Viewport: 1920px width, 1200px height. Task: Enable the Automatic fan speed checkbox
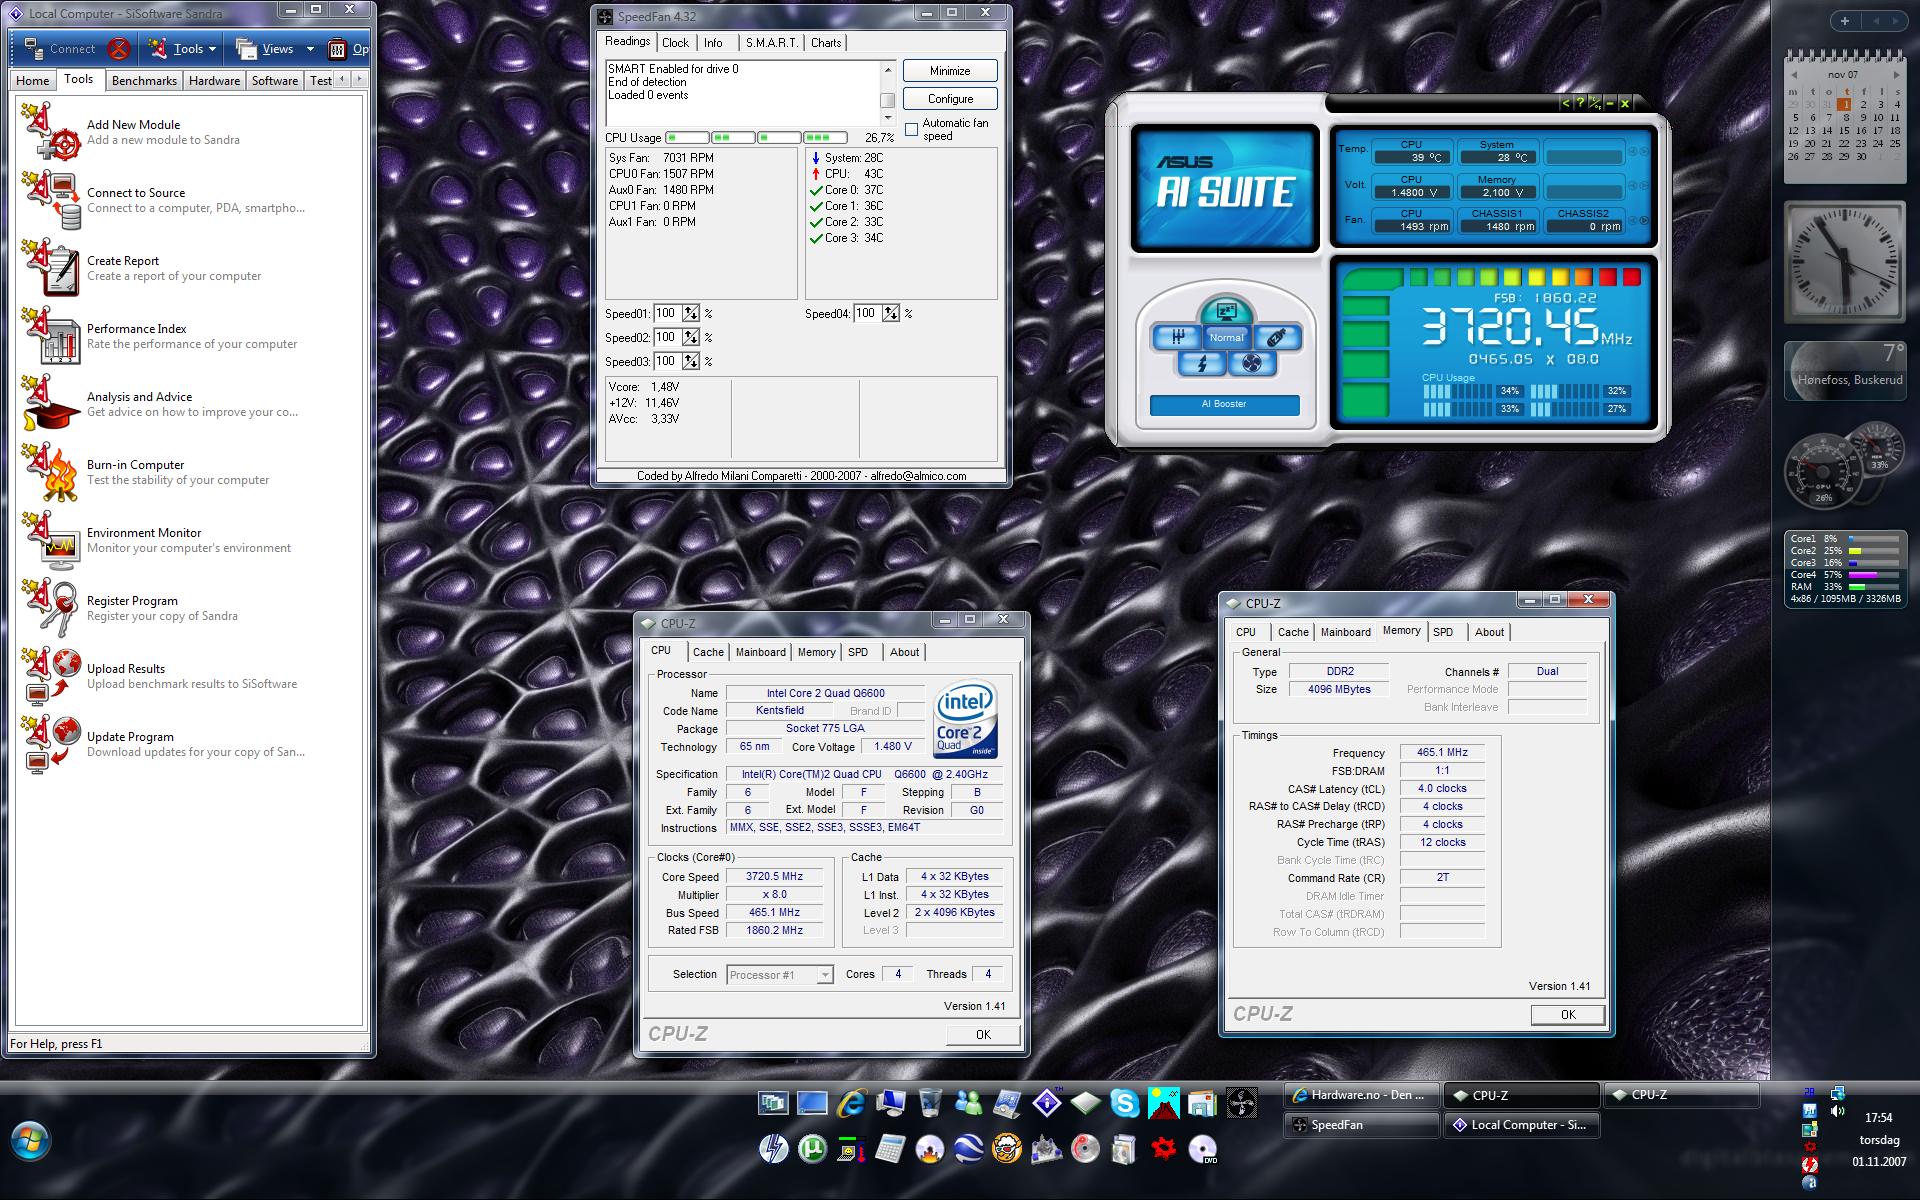[x=911, y=130]
